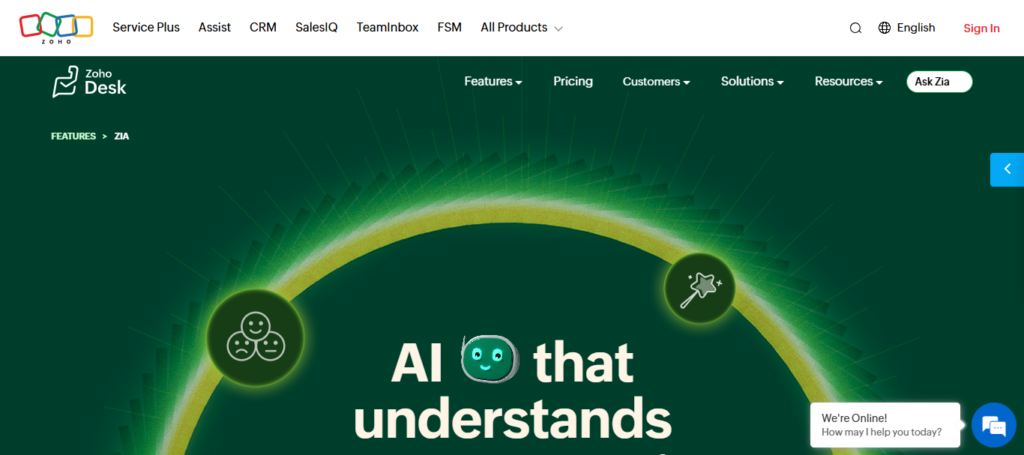Open the CRM product link
Image resolution: width=1024 pixels, height=455 pixels.
point(263,27)
